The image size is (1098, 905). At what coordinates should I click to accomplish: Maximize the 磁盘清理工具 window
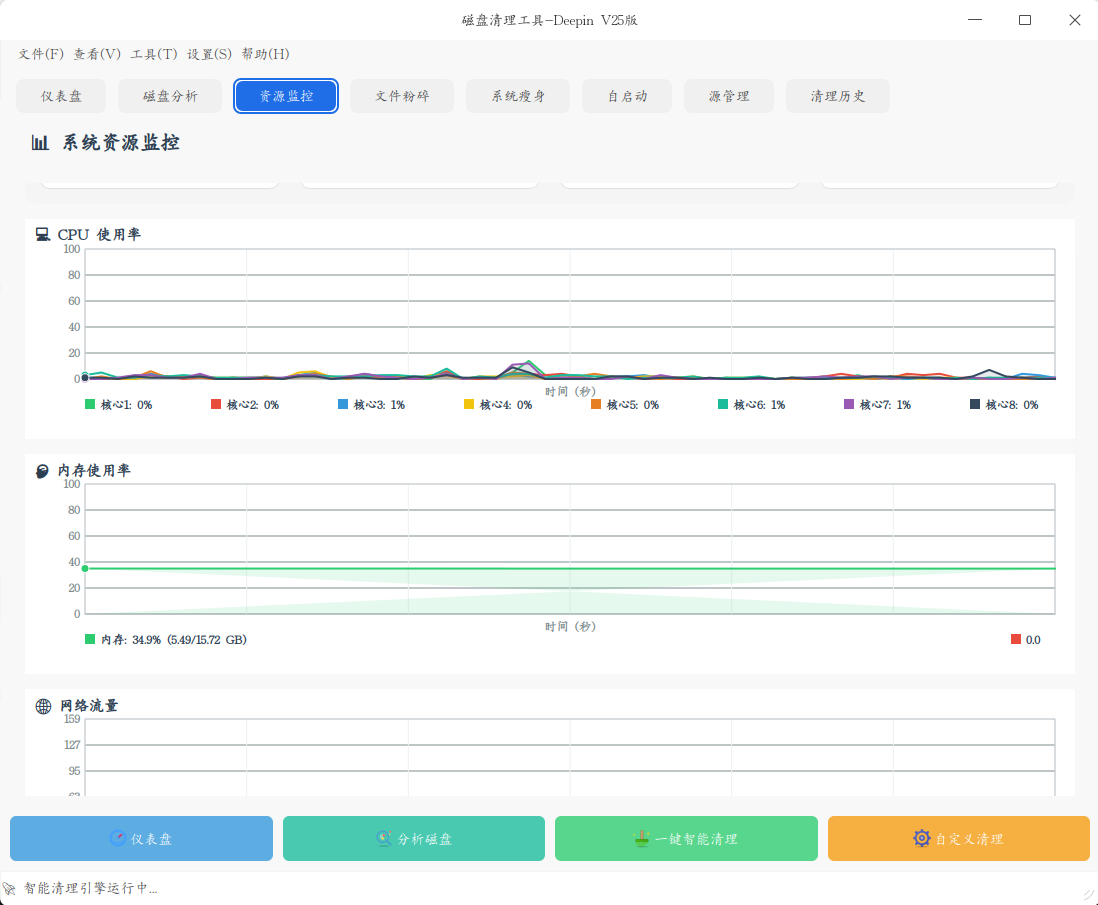pos(1024,20)
